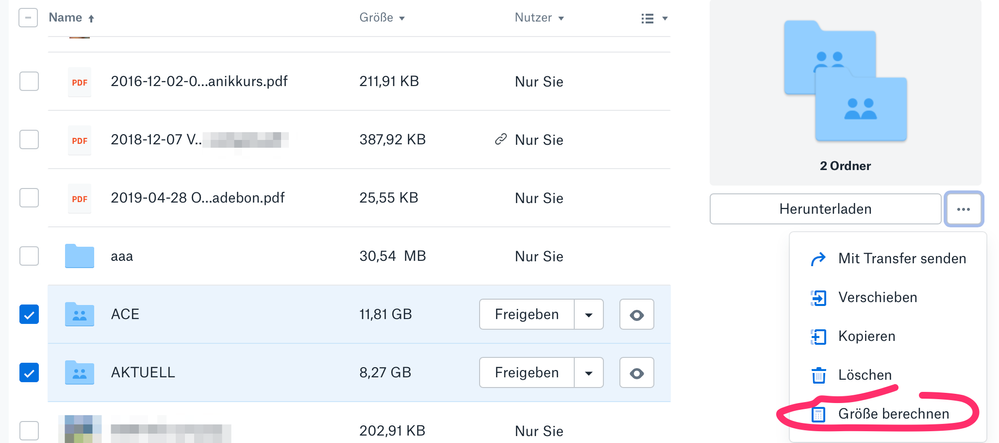Click the AKTUELL shared folder icon
999x443 pixels.
79,372
